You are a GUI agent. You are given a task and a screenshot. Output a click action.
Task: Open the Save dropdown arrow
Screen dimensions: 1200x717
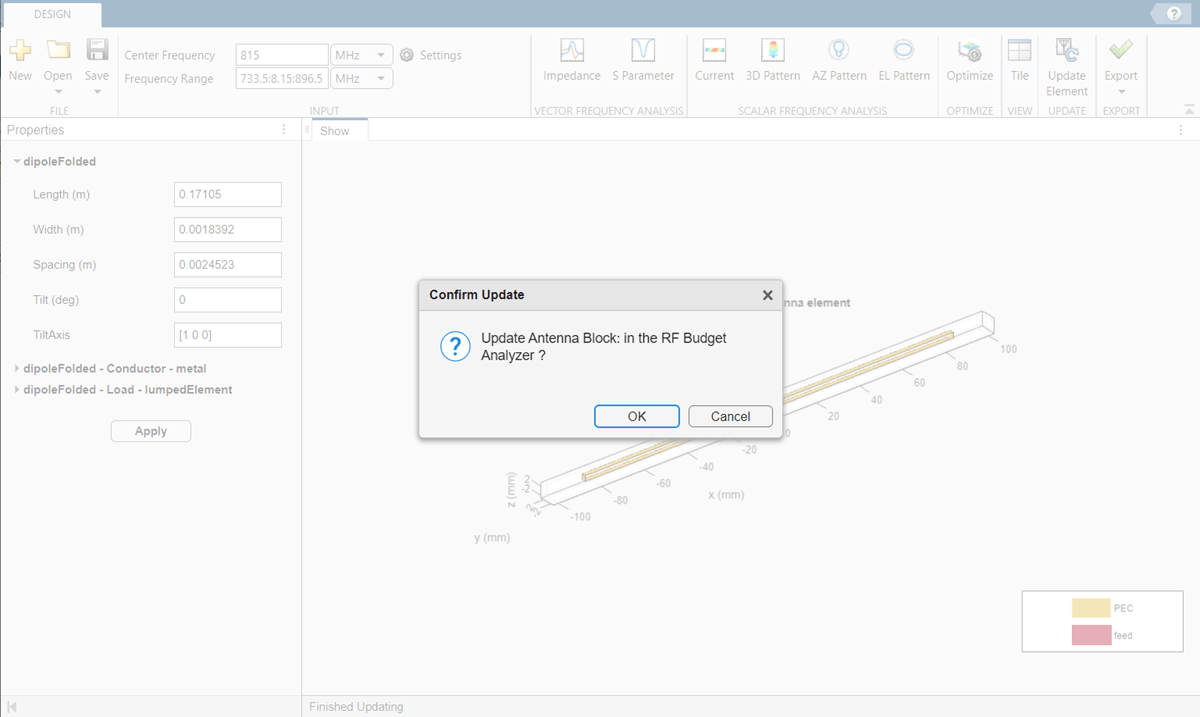[x=97, y=92]
